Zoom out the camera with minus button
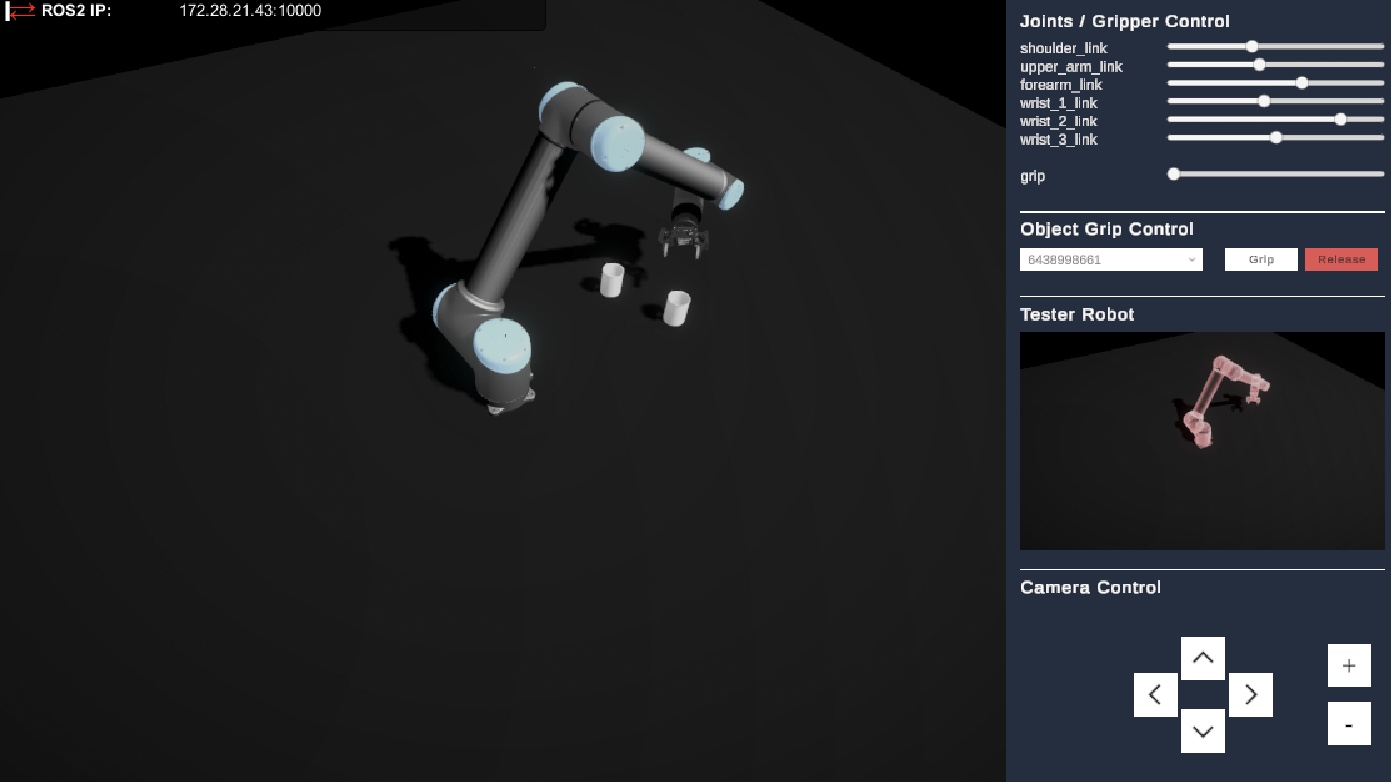1391x782 pixels. [x=1348, y=724]
